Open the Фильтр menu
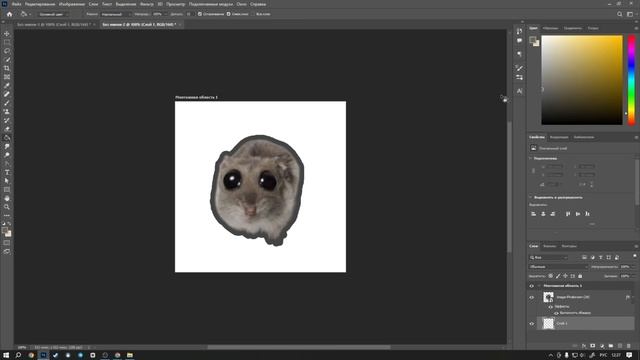The image size is (640, 360). point(147,4)
